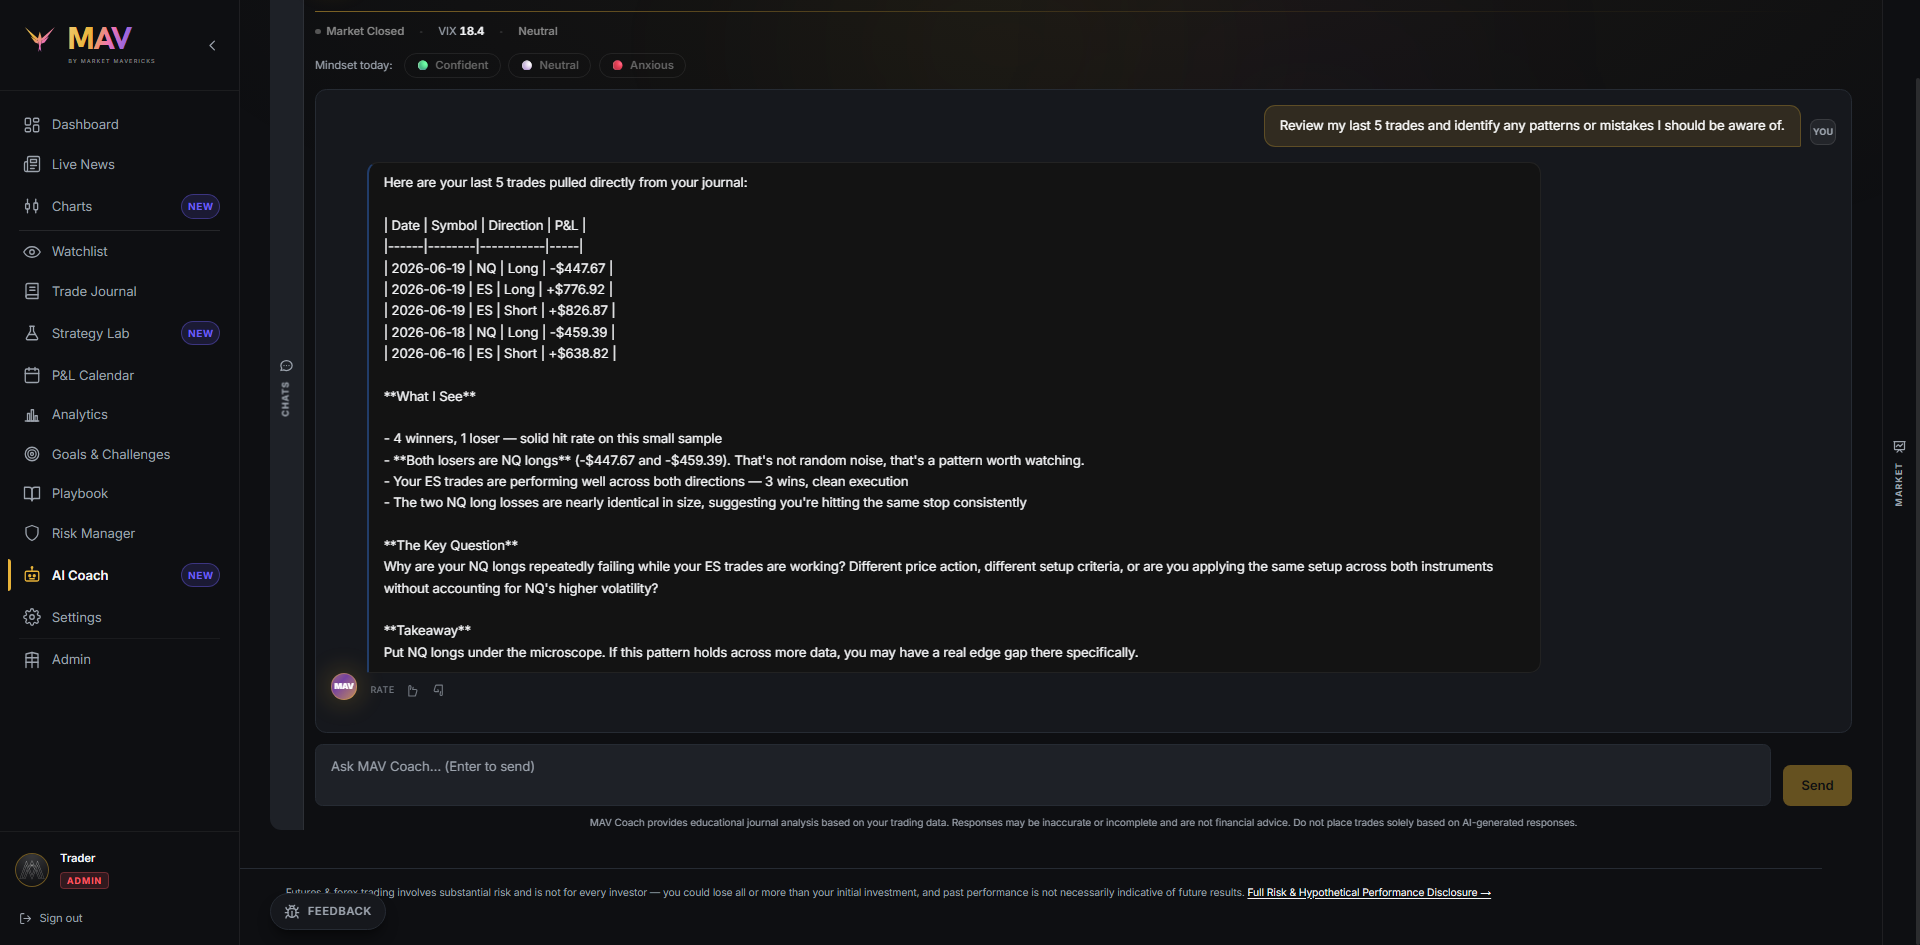Click the Risk Manager shield icon
The height and width of the screenshot is (945, 1920).
pos(32,533)
